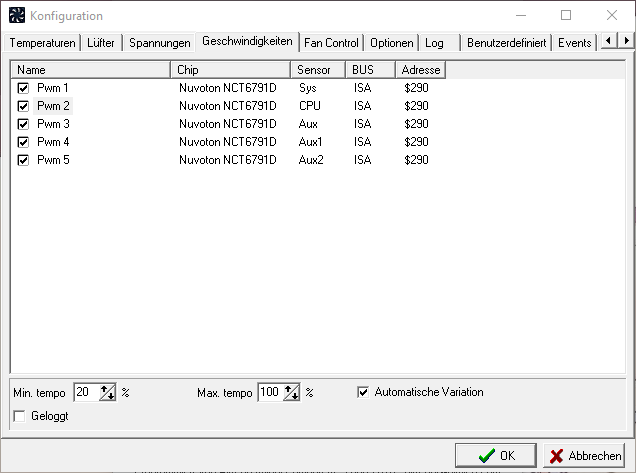Uncheck the Pwm 2 checkbox
The height and width of the screenshot is (473, 636).
[x=23, y=106]
